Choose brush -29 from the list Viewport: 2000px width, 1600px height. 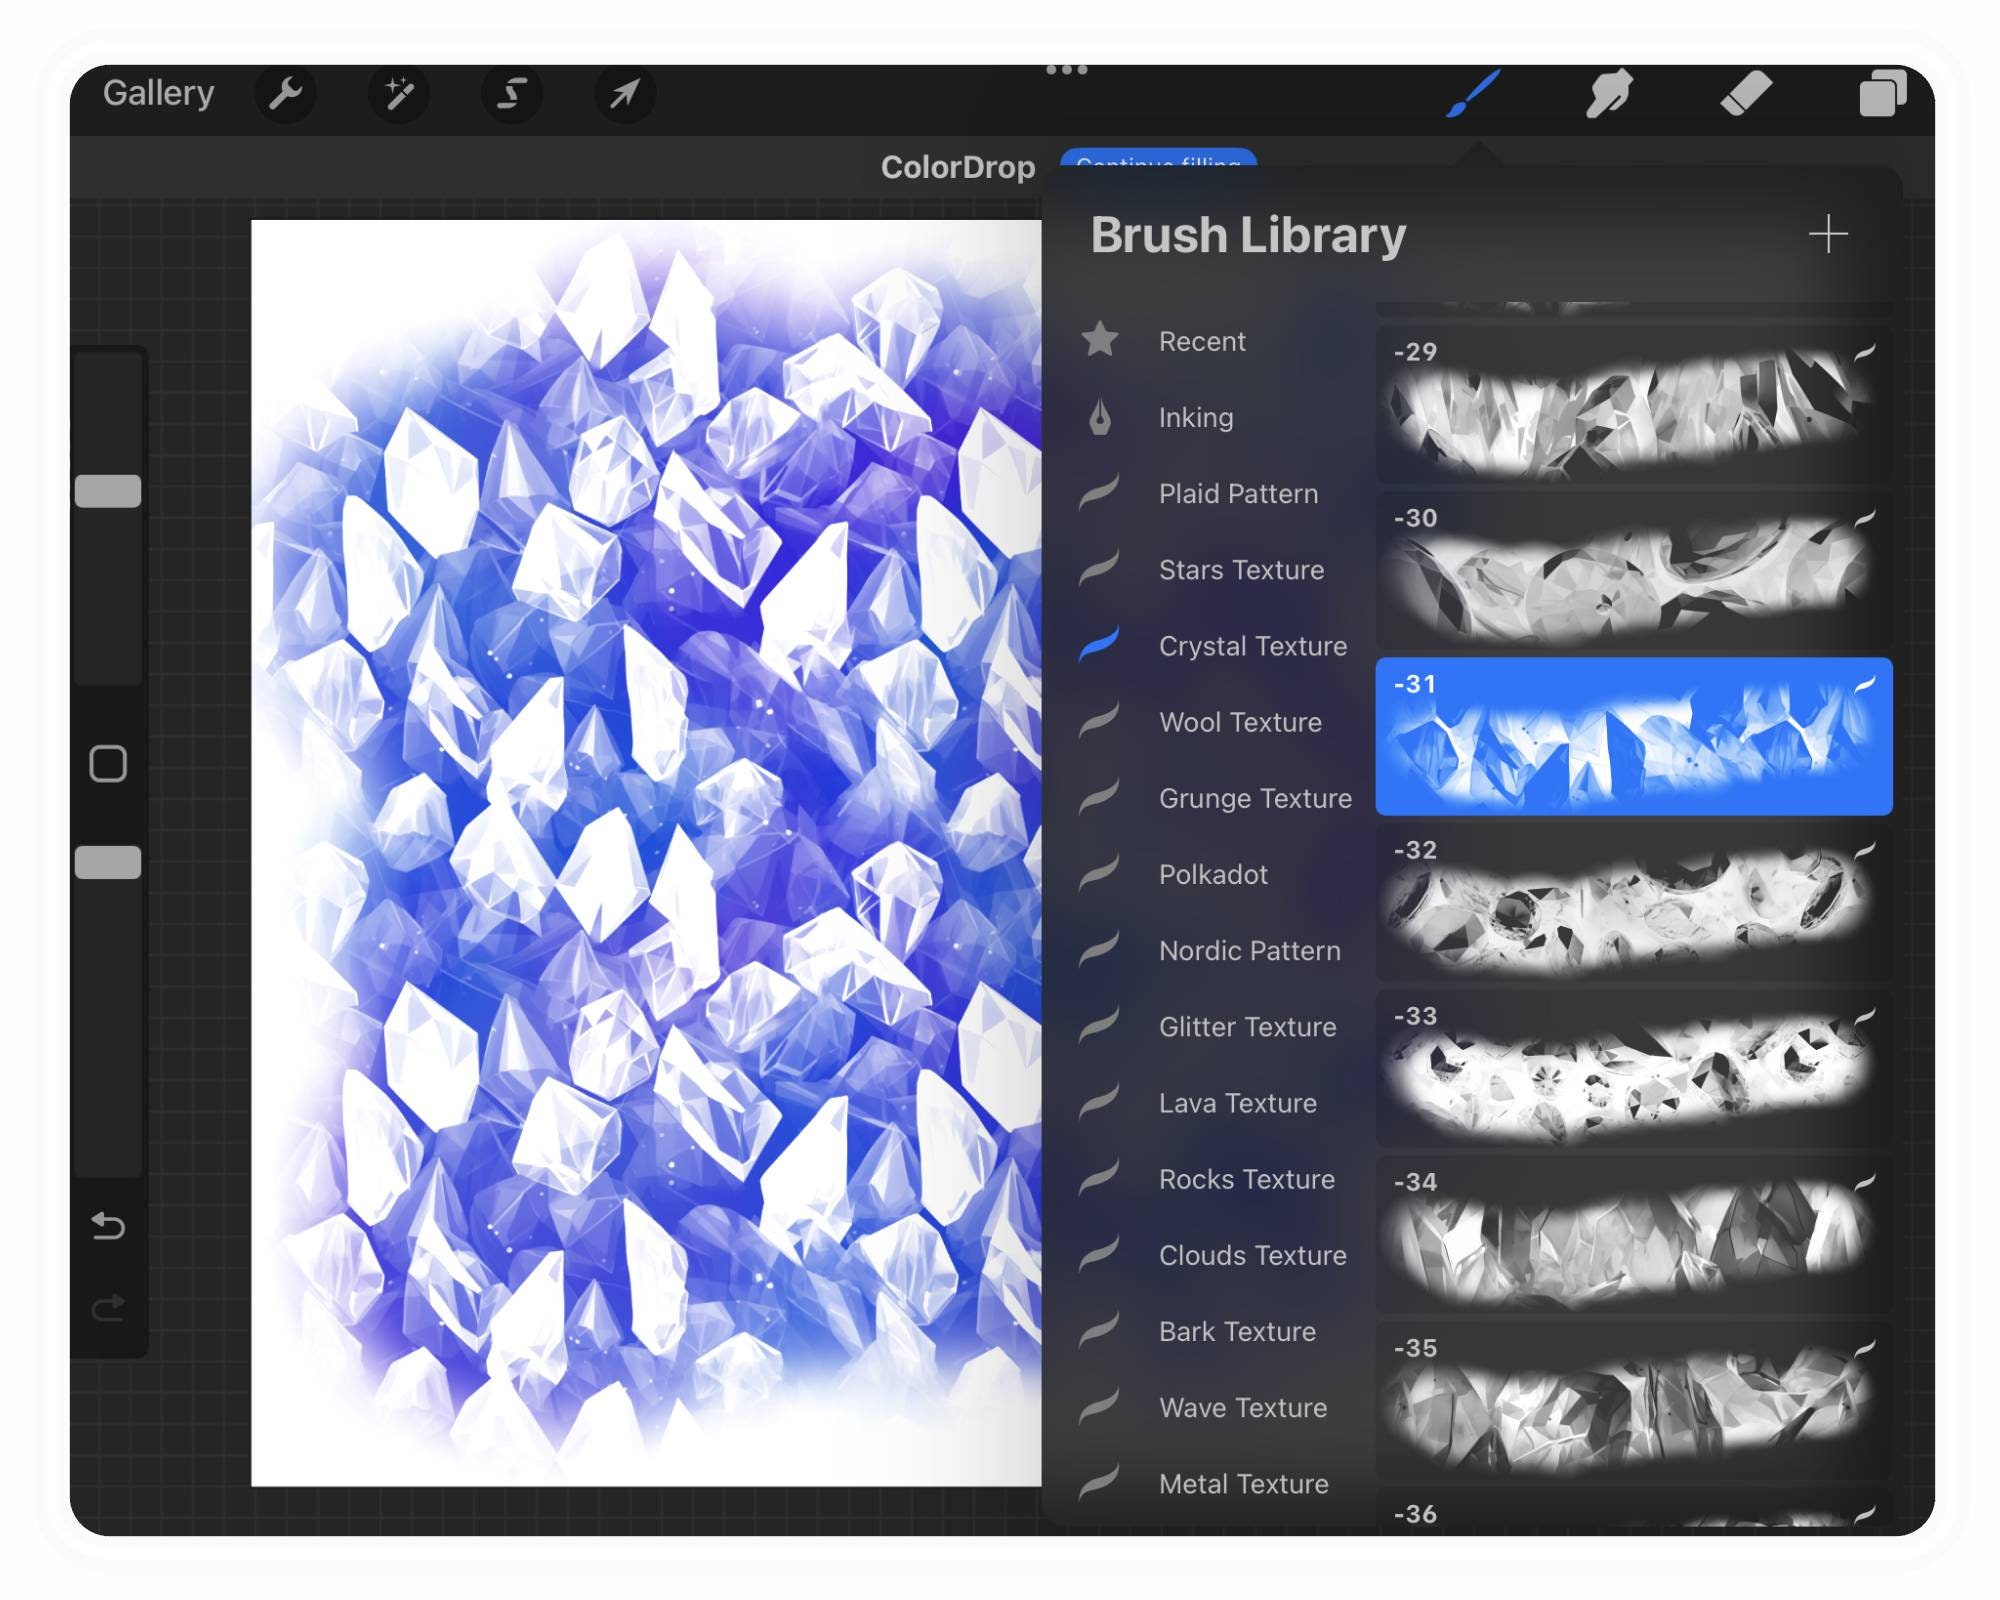point(1634,404)
